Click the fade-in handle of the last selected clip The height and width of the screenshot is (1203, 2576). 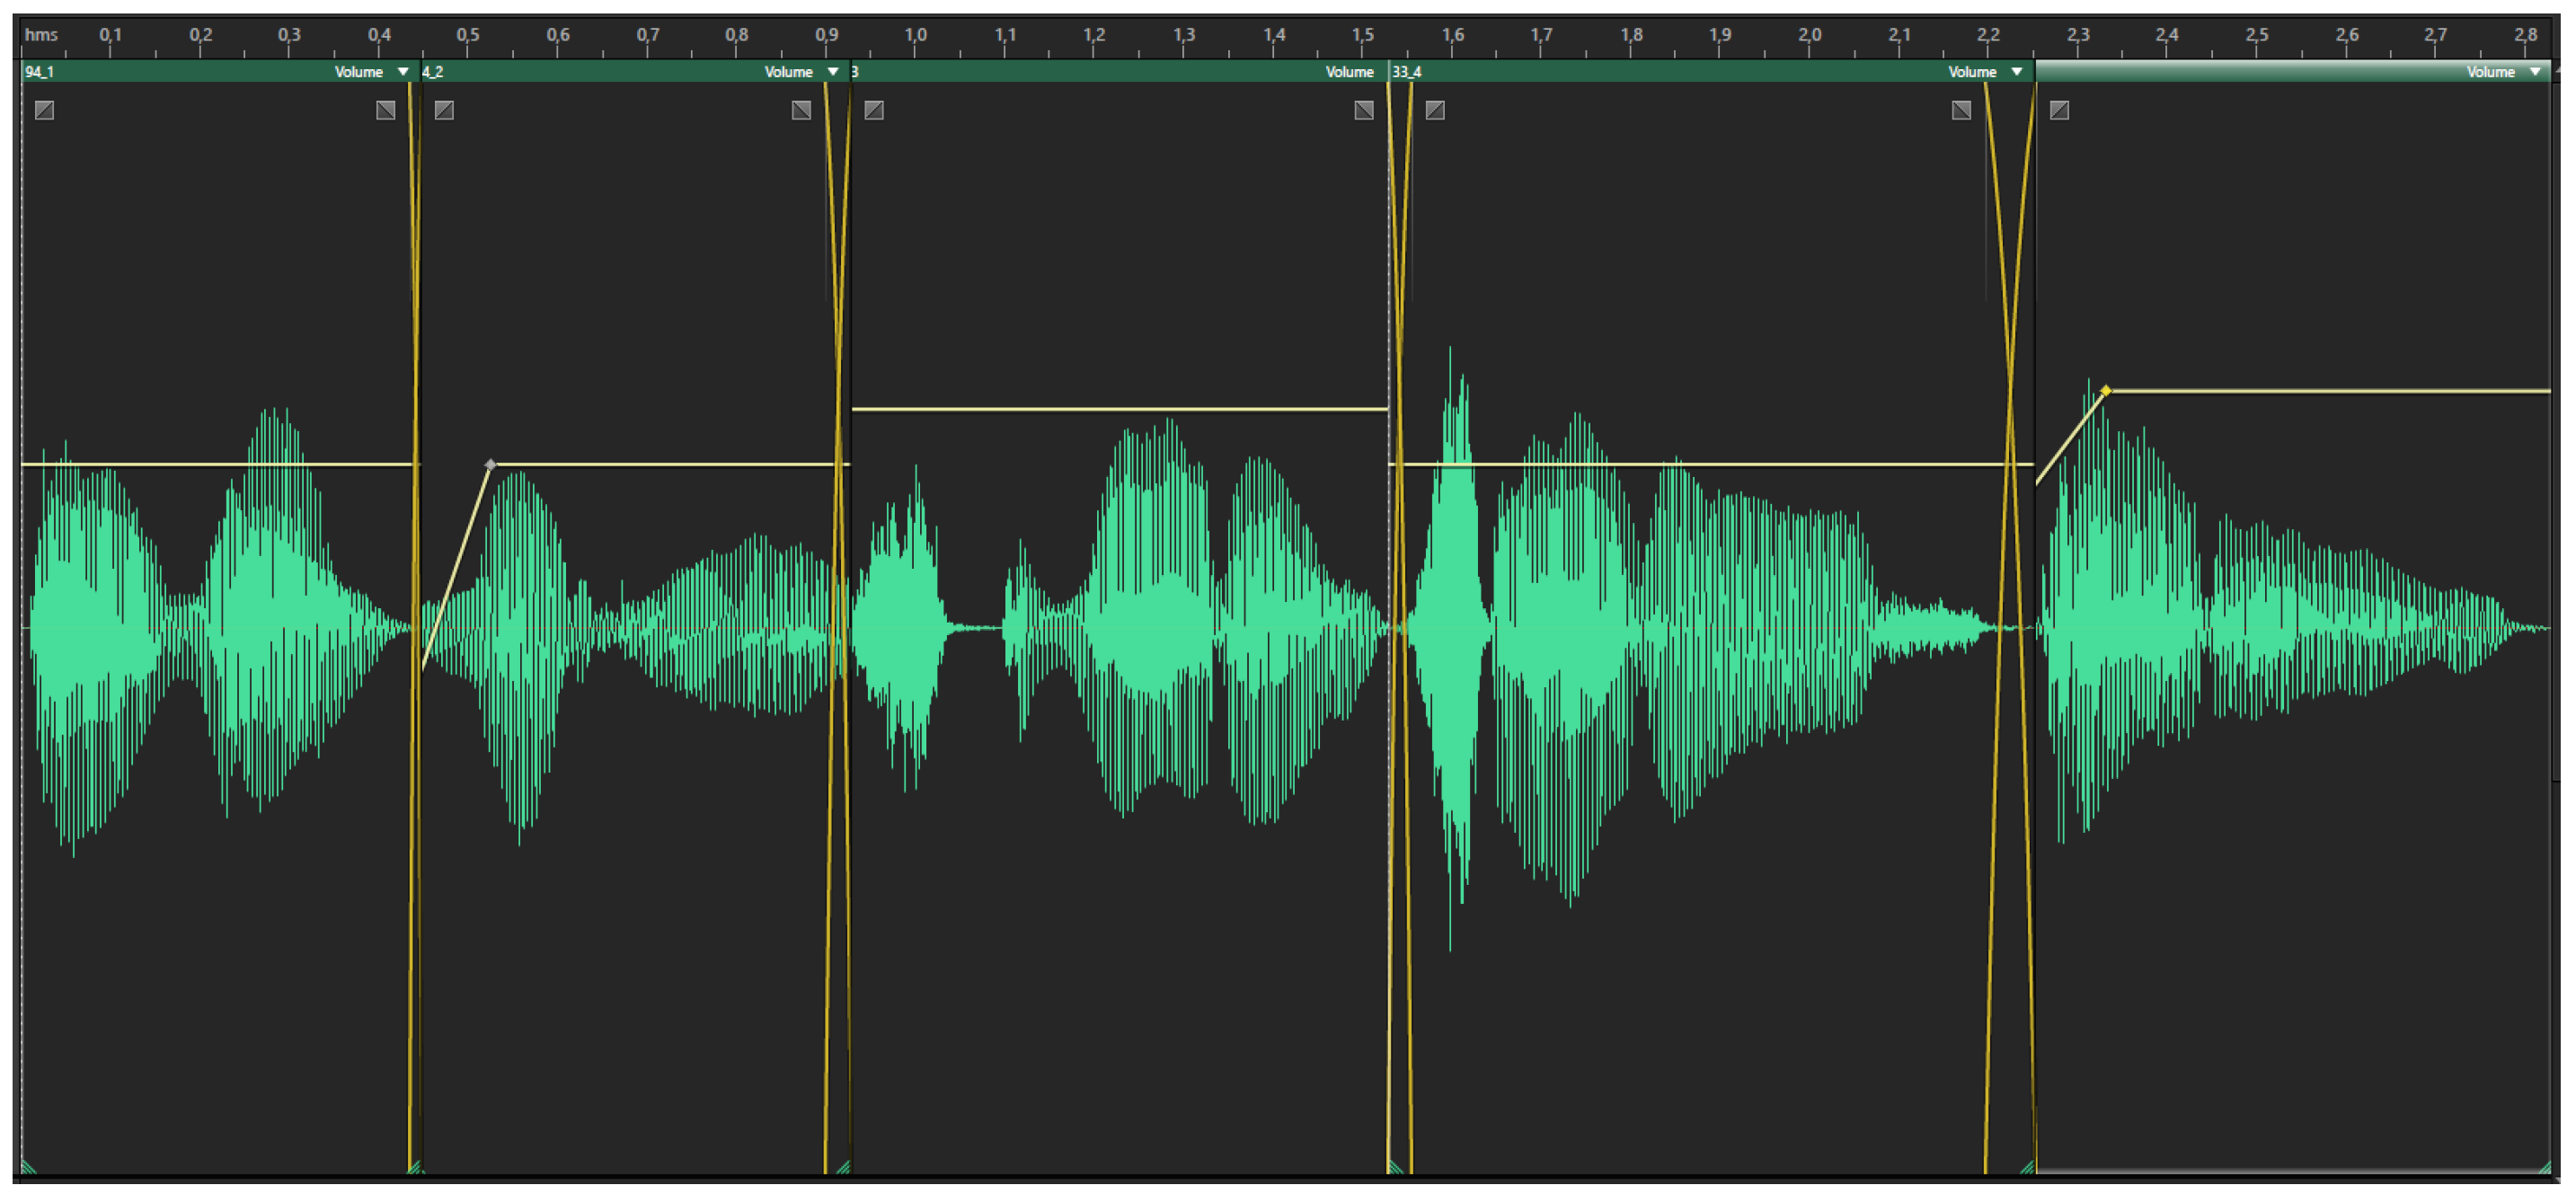pyautogui.click(x=2059, y=110)
